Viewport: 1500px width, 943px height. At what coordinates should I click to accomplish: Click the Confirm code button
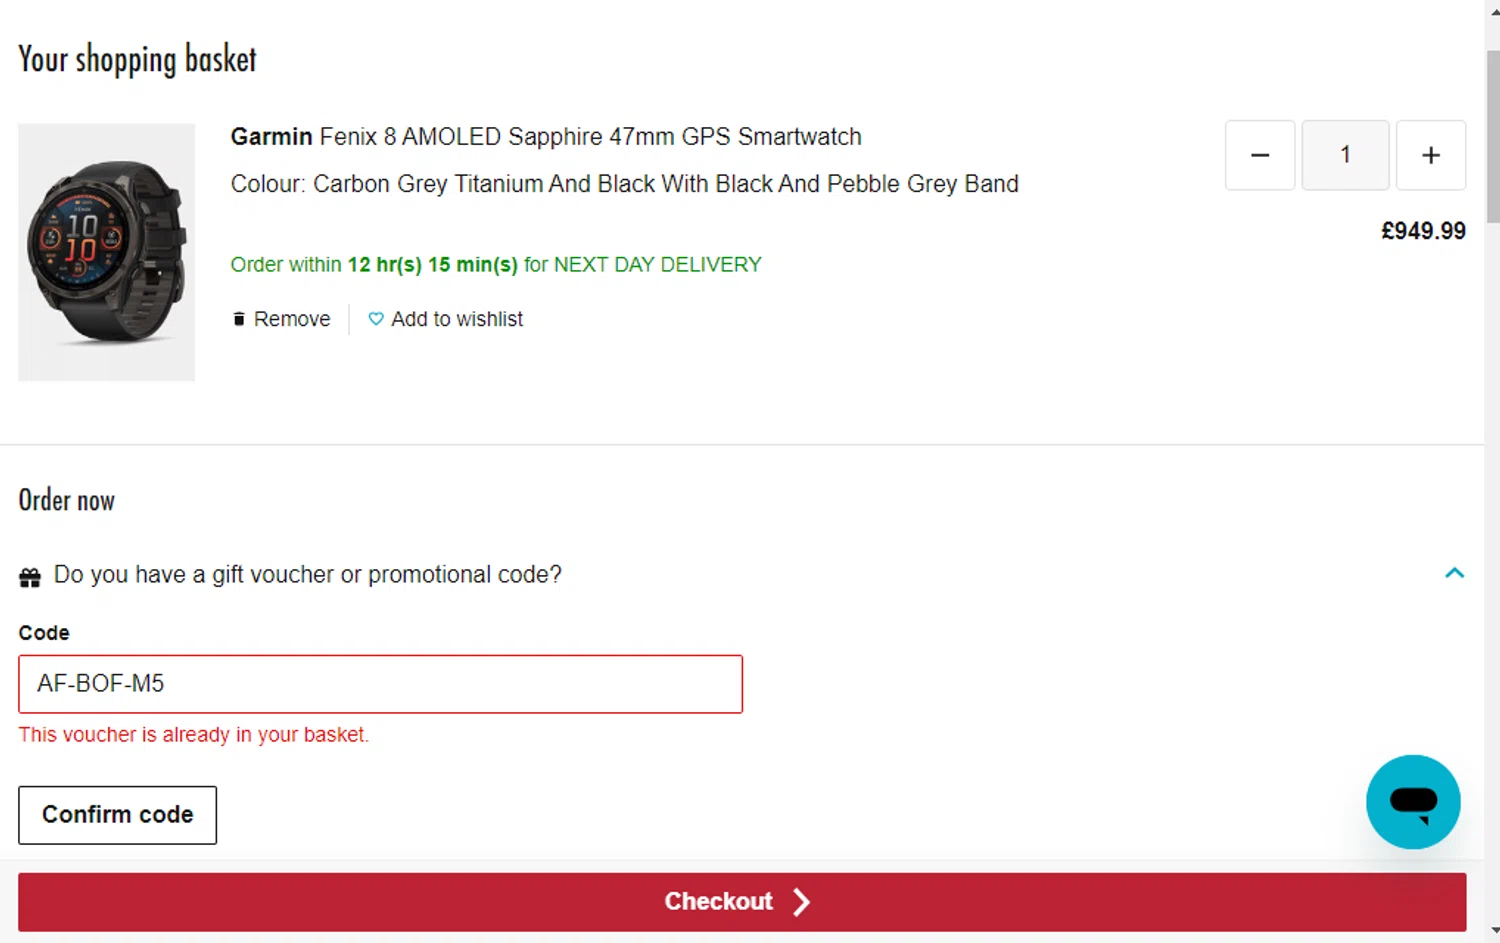pos(117,815)
